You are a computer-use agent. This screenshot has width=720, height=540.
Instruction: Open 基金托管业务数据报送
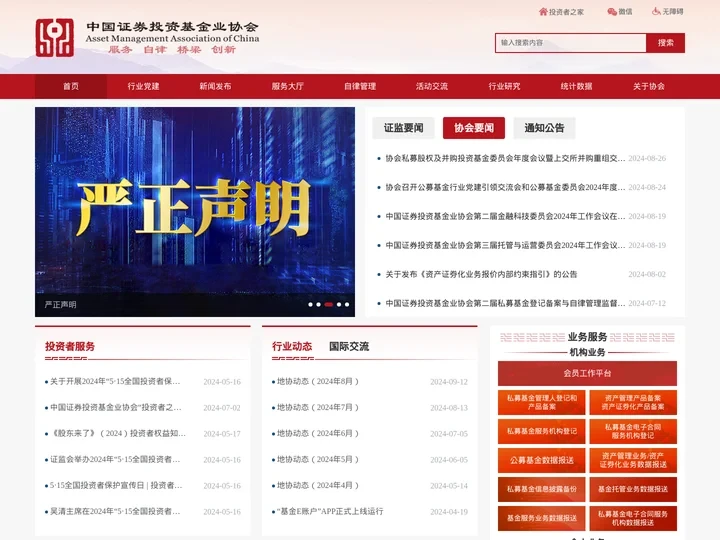click(x=633, y=489)
